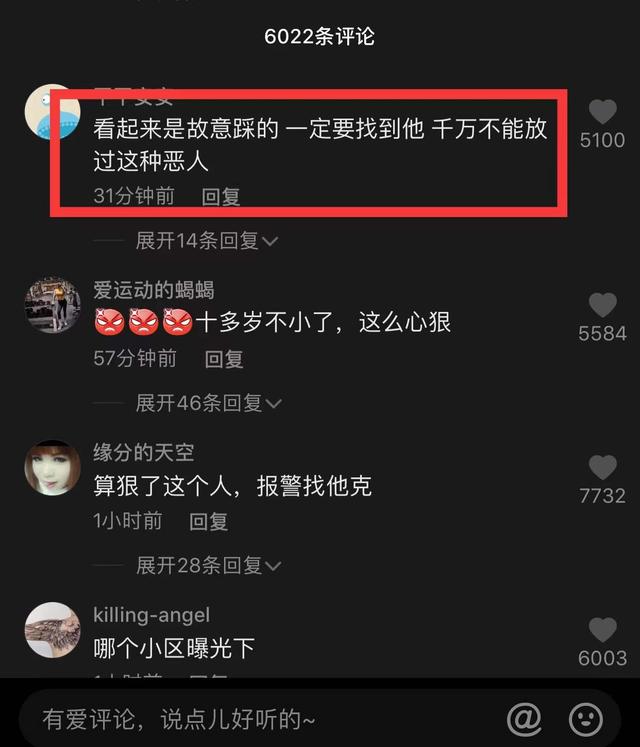Expand 展开46条回复 replies
Viewport: 640px width, 747px height.
pos(208,403)
